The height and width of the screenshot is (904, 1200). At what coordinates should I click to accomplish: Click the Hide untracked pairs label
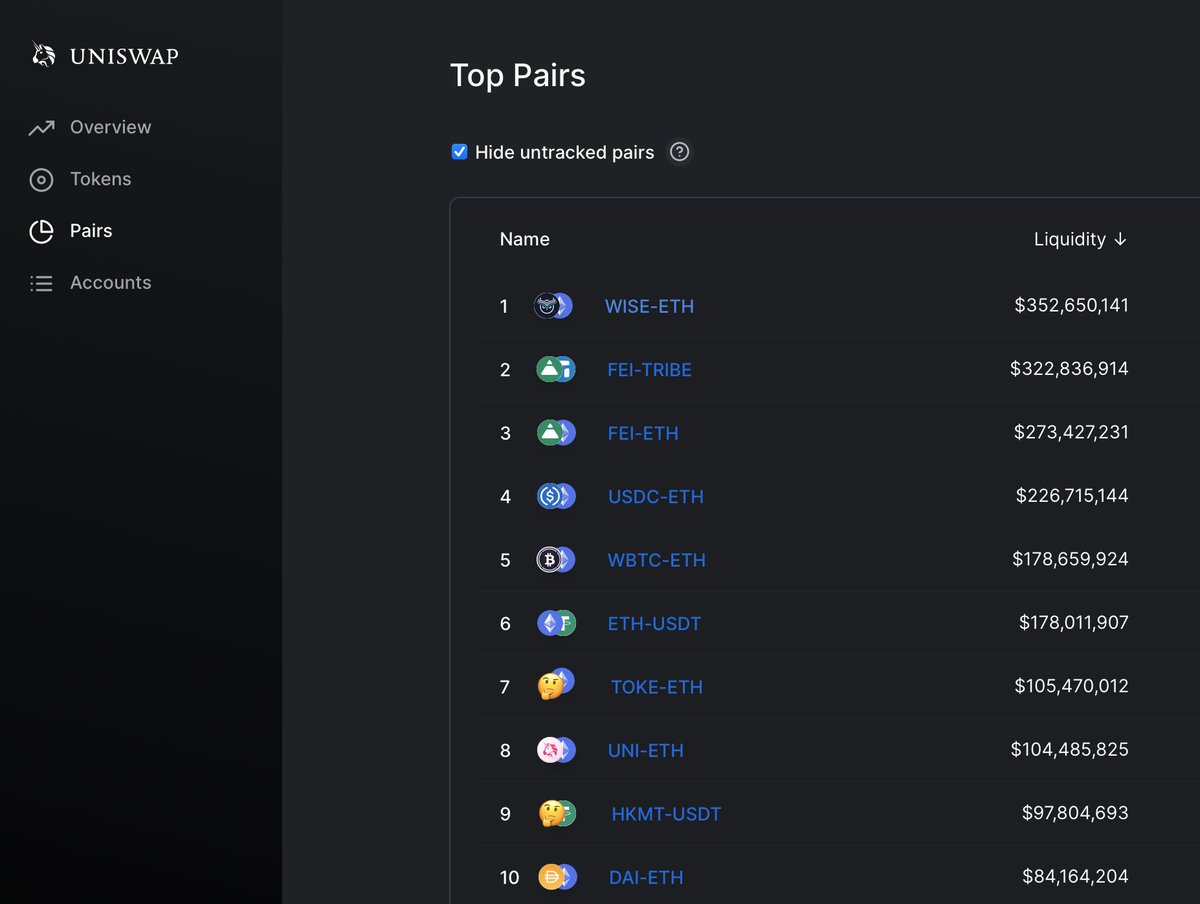pos(564,152)
